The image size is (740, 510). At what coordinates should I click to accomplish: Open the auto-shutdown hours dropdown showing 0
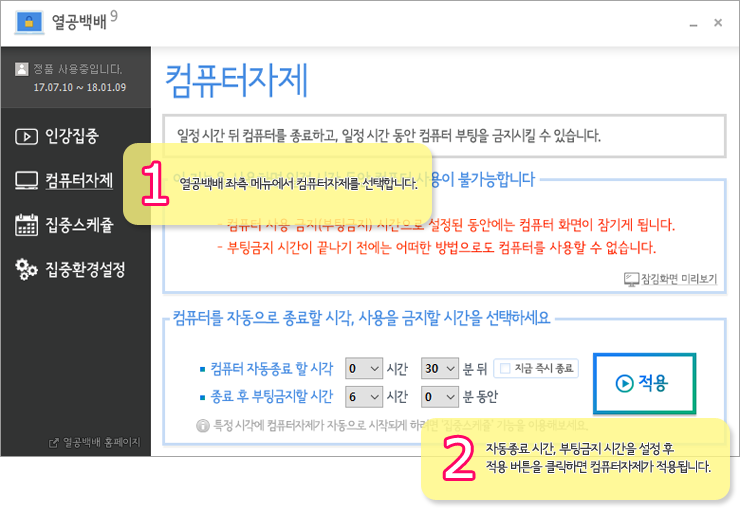point(363,368)
